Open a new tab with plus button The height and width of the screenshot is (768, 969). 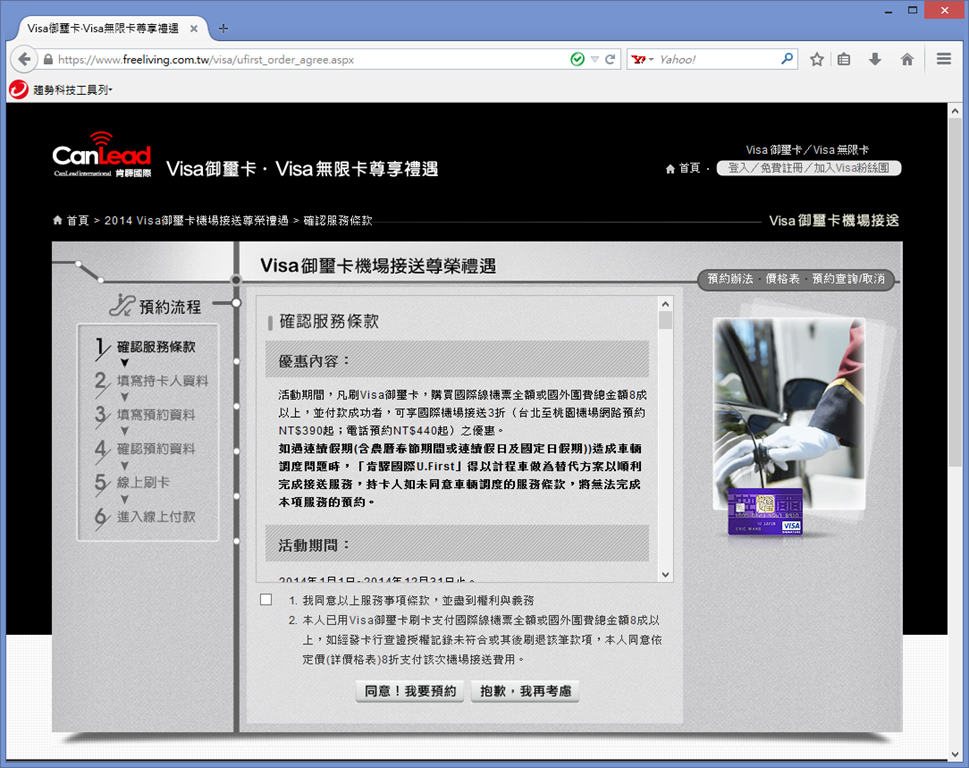(x=223, y=28)
